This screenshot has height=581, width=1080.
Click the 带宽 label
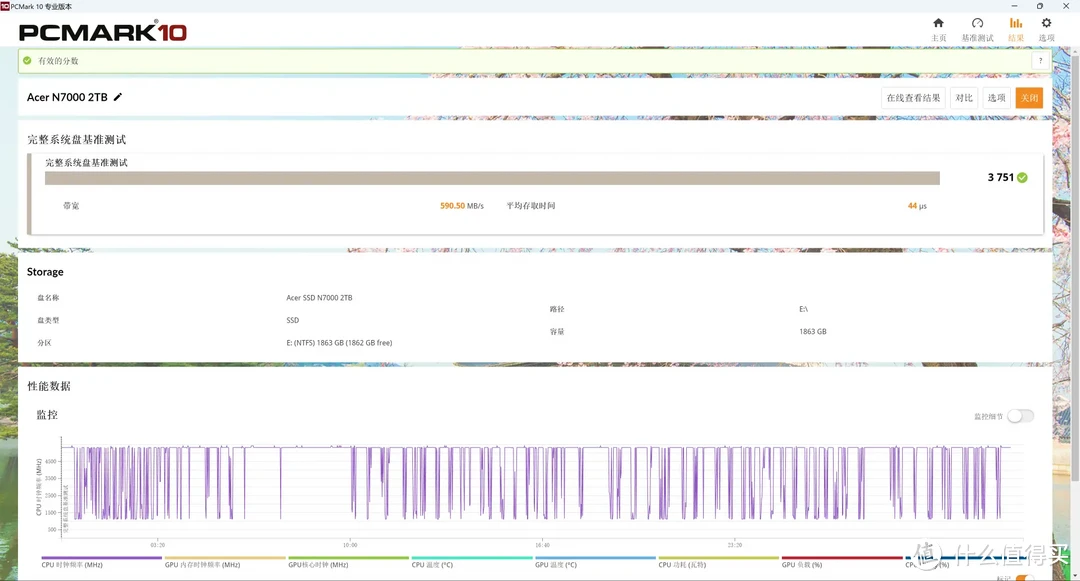tap(71, 206)
